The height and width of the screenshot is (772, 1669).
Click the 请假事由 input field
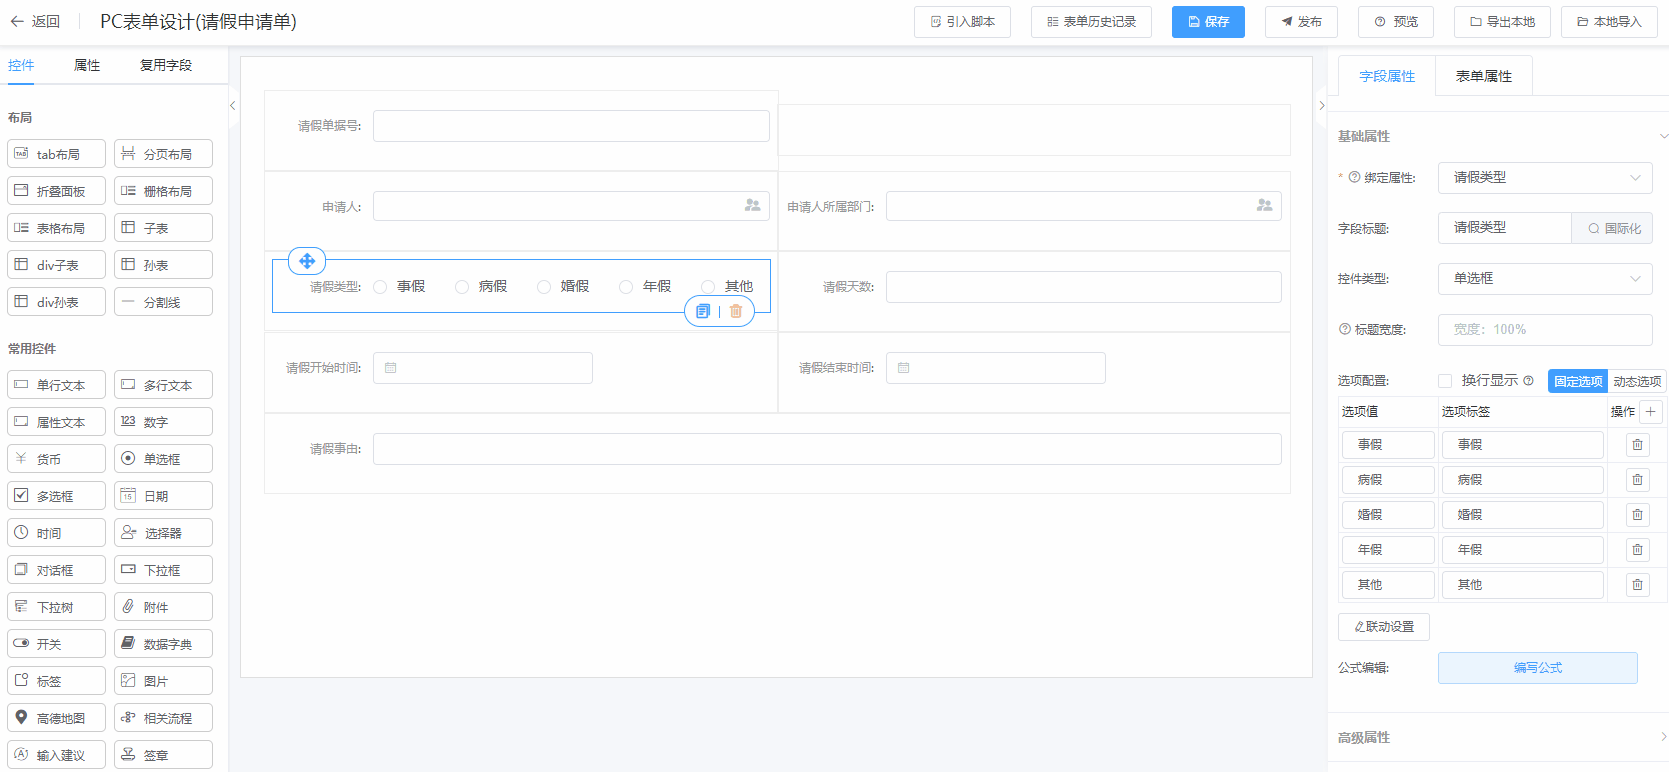[x=826, y=449]
